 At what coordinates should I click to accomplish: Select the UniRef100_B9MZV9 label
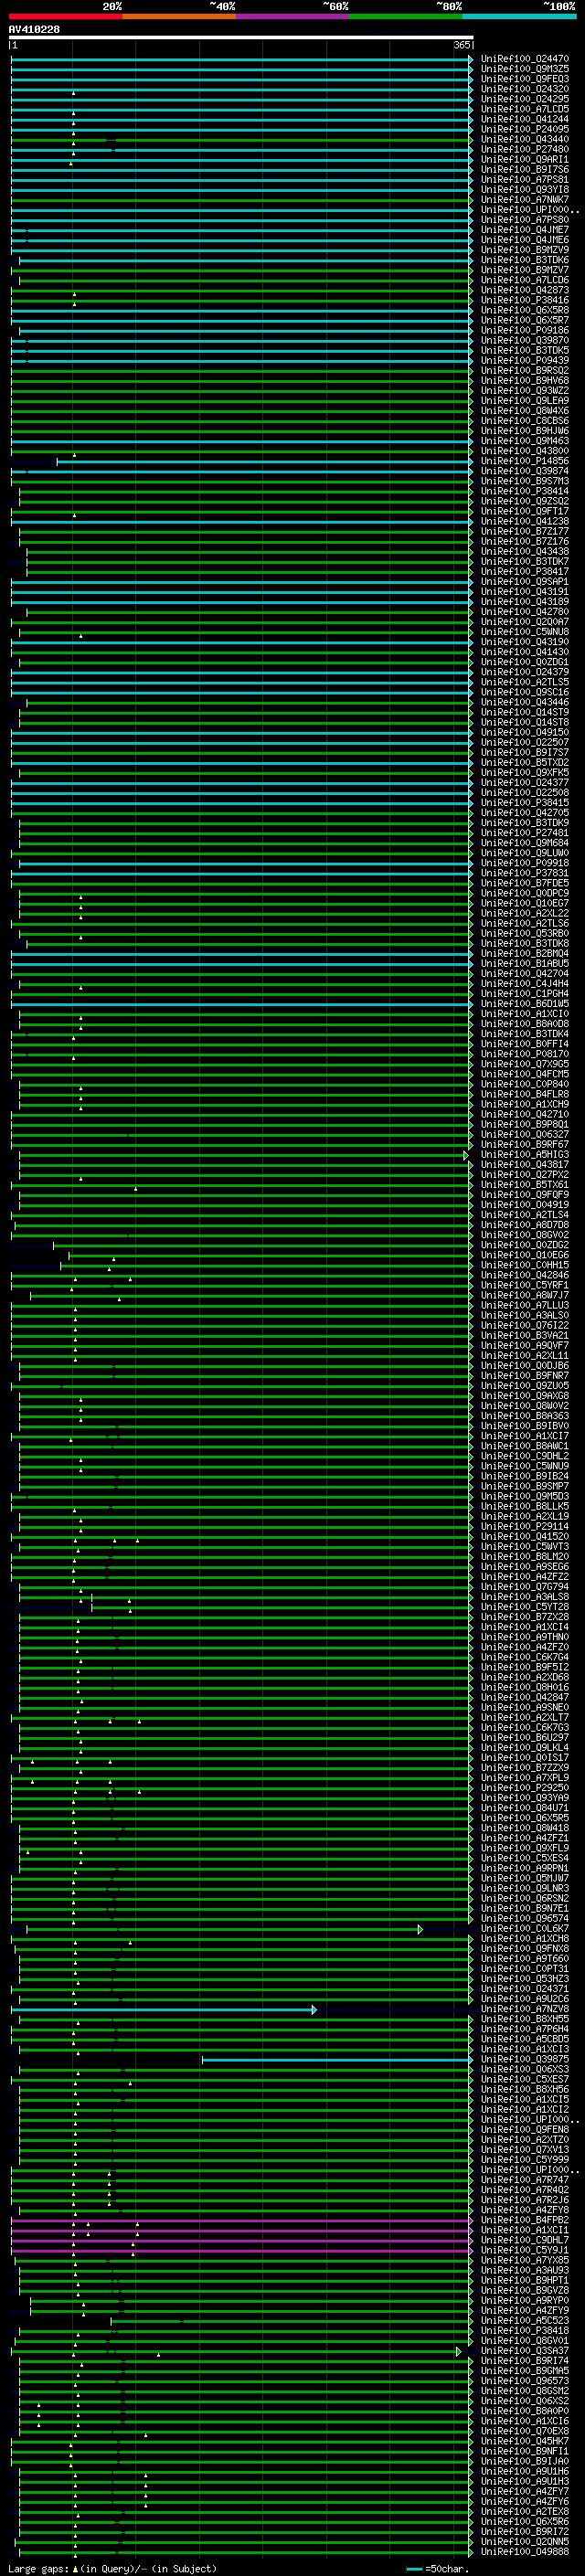click(525, 250)
